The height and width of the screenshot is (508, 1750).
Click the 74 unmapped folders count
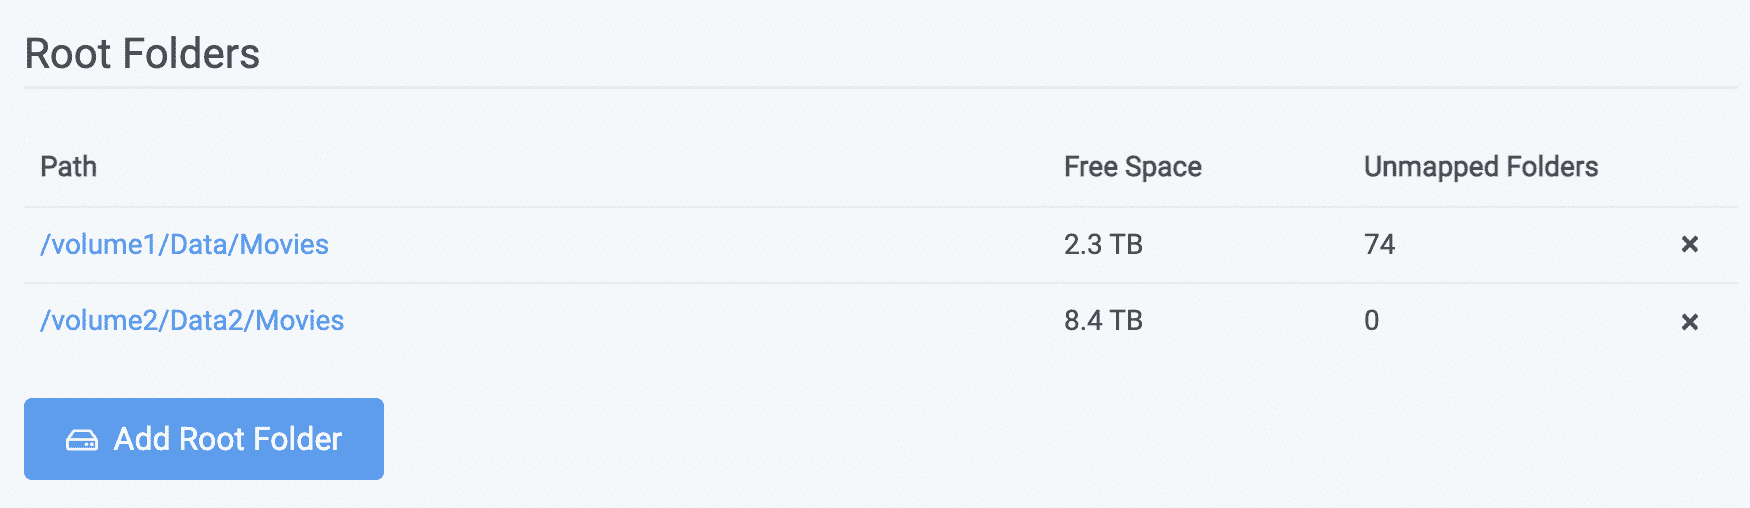pos(1379,244)
